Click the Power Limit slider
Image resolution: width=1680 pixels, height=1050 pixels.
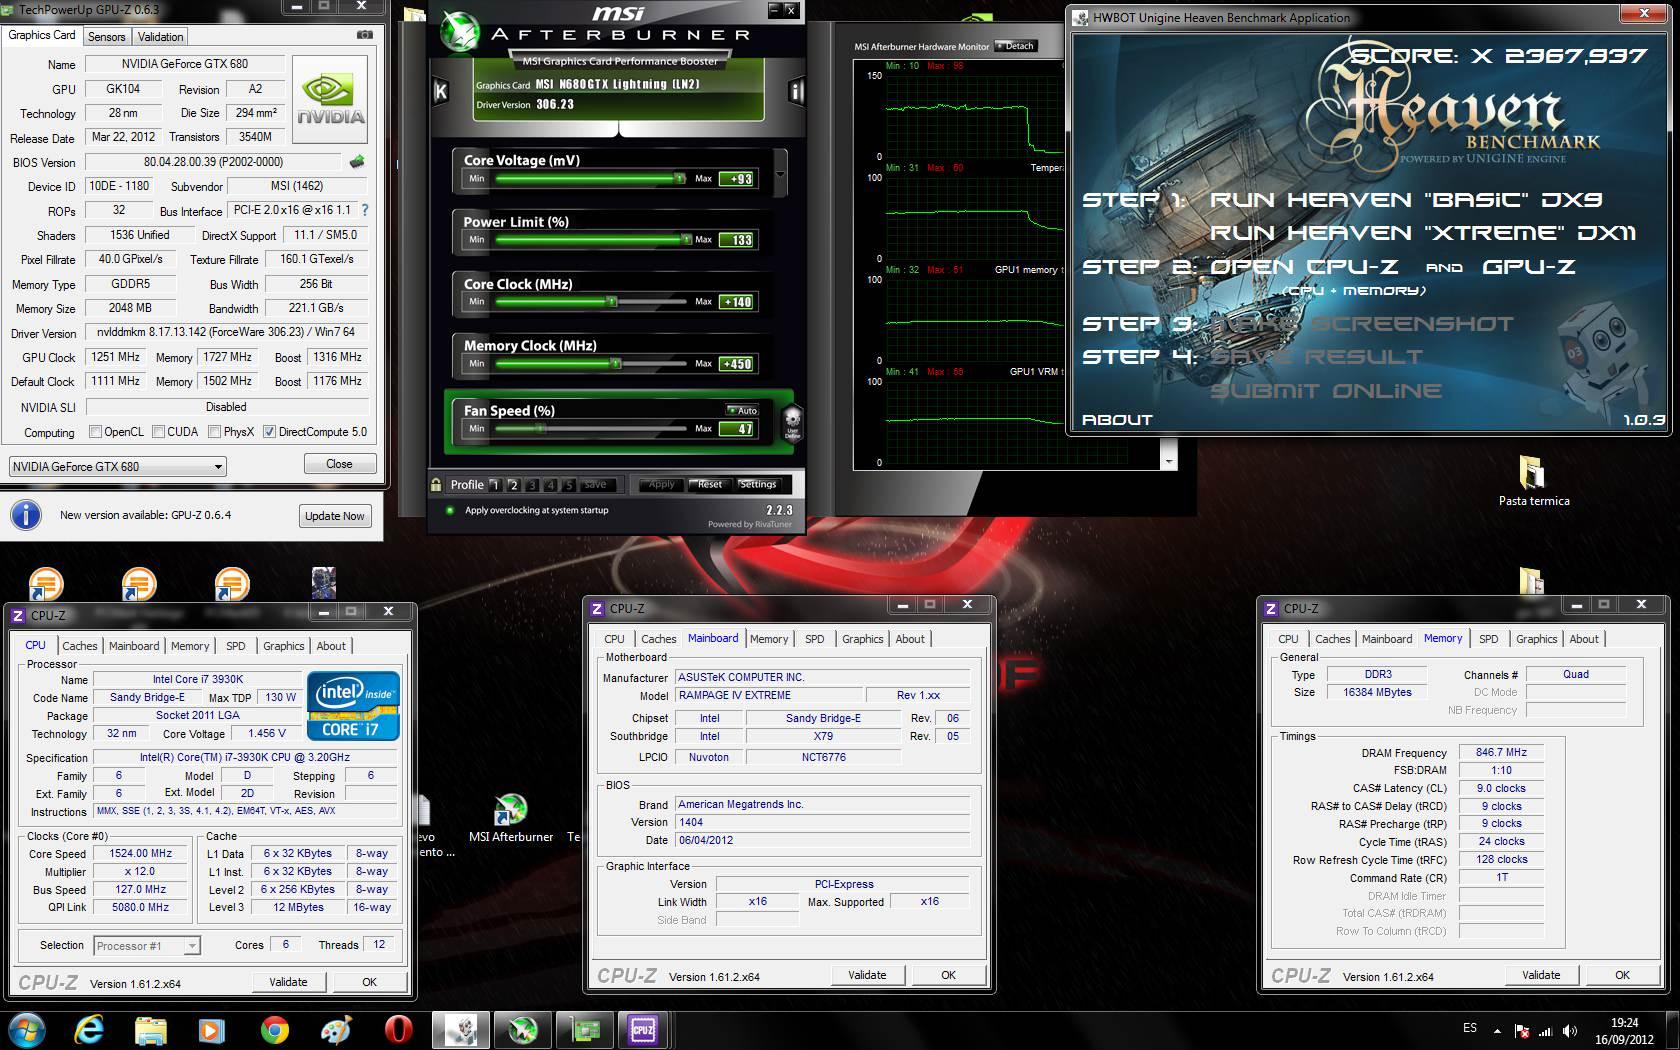(x=591, y=239)
